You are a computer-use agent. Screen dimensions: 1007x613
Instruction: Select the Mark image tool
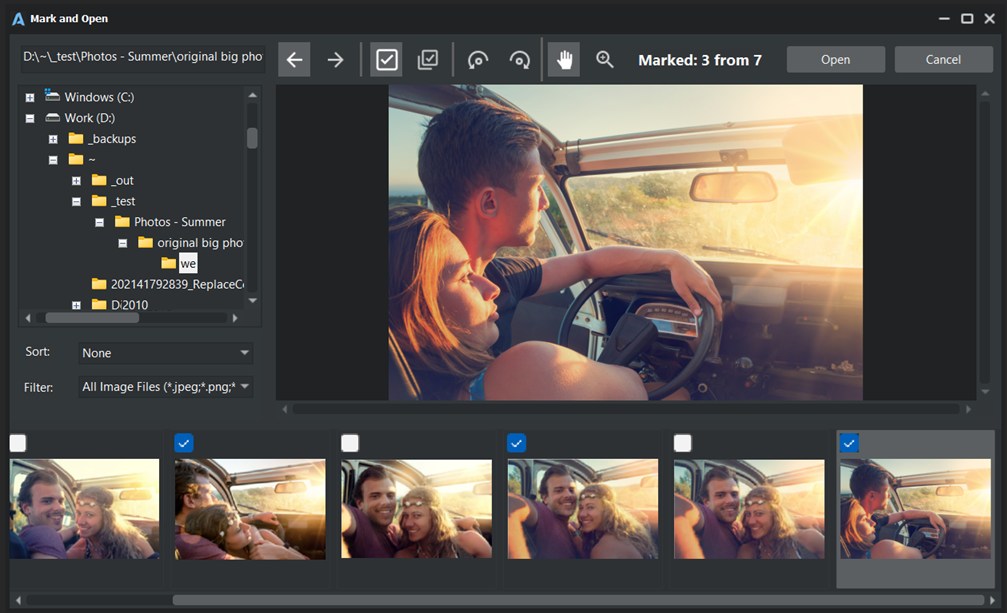pyautogui.click(x=386, y=59)
